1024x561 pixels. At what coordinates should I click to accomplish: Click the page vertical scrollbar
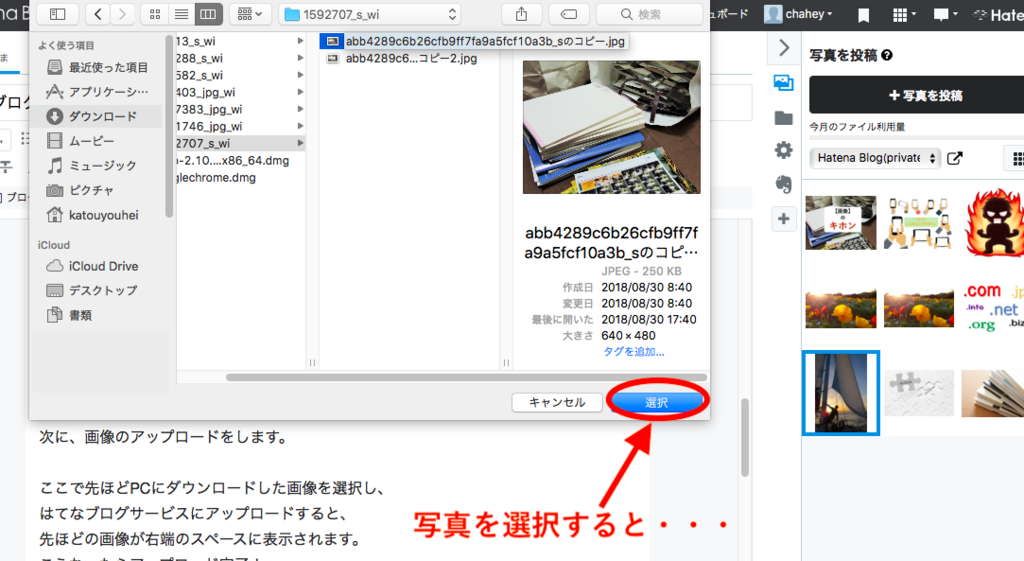pyautogui.click(x=744, y=438)
